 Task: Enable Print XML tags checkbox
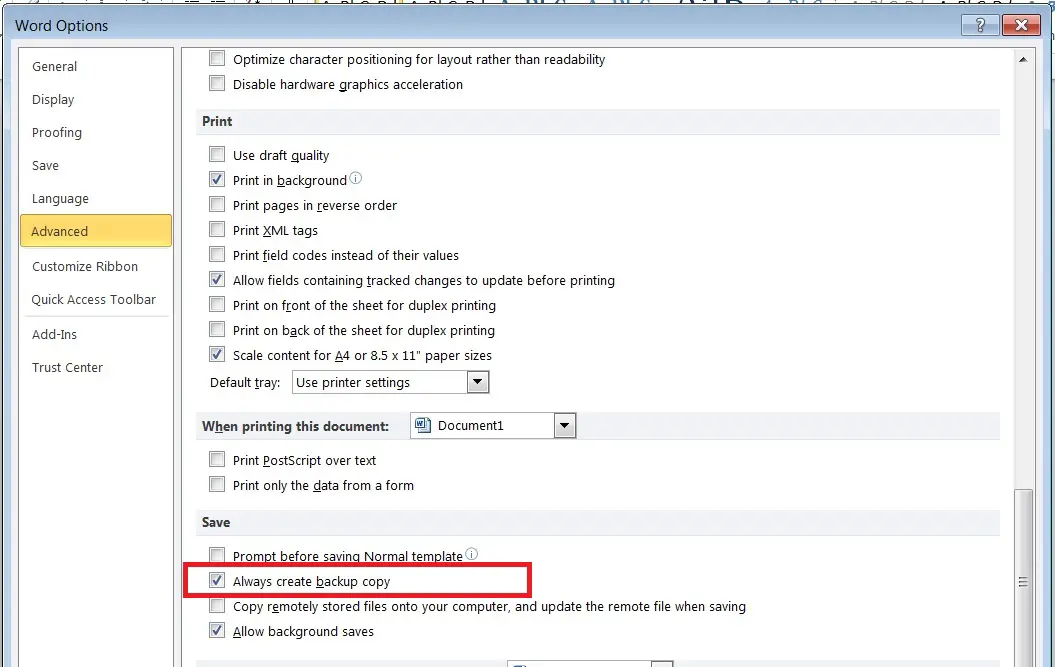[217, 230]
